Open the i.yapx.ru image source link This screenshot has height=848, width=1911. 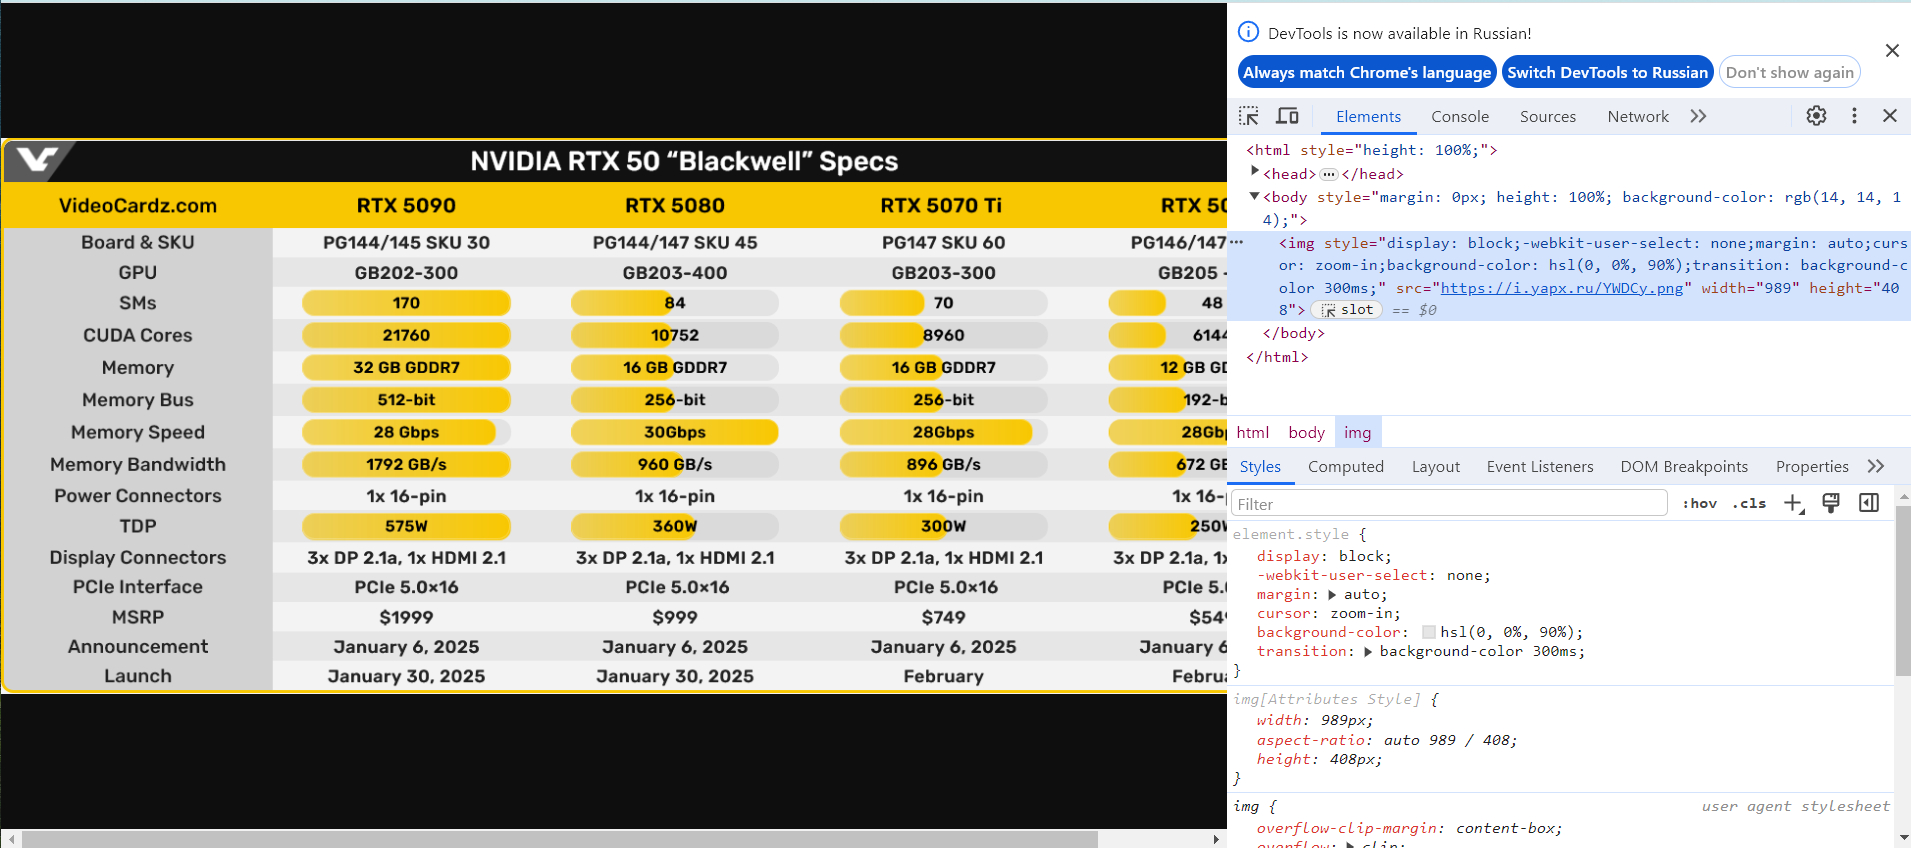click(1561, 288)
